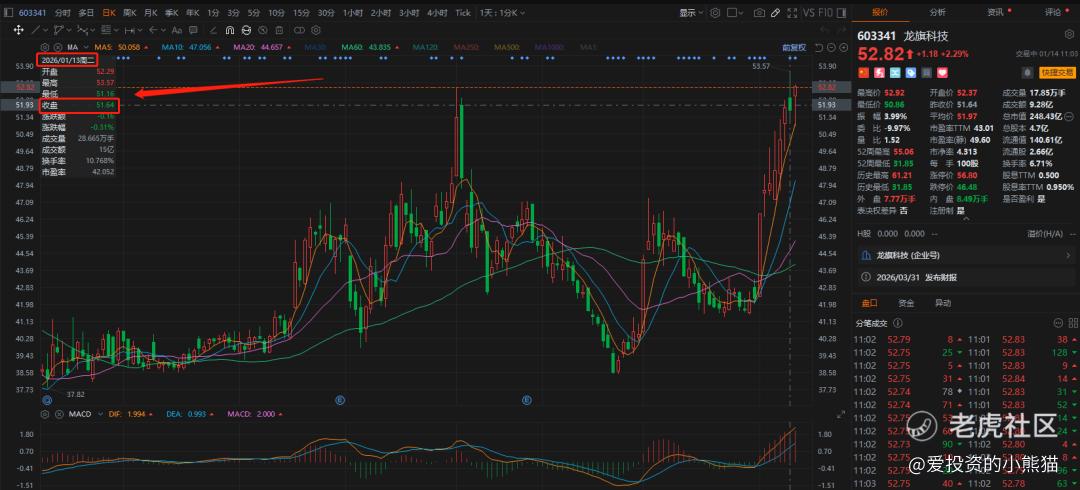Open the 资讯 news tab
Screen dimensions: 1080x490
click(996, 12)
